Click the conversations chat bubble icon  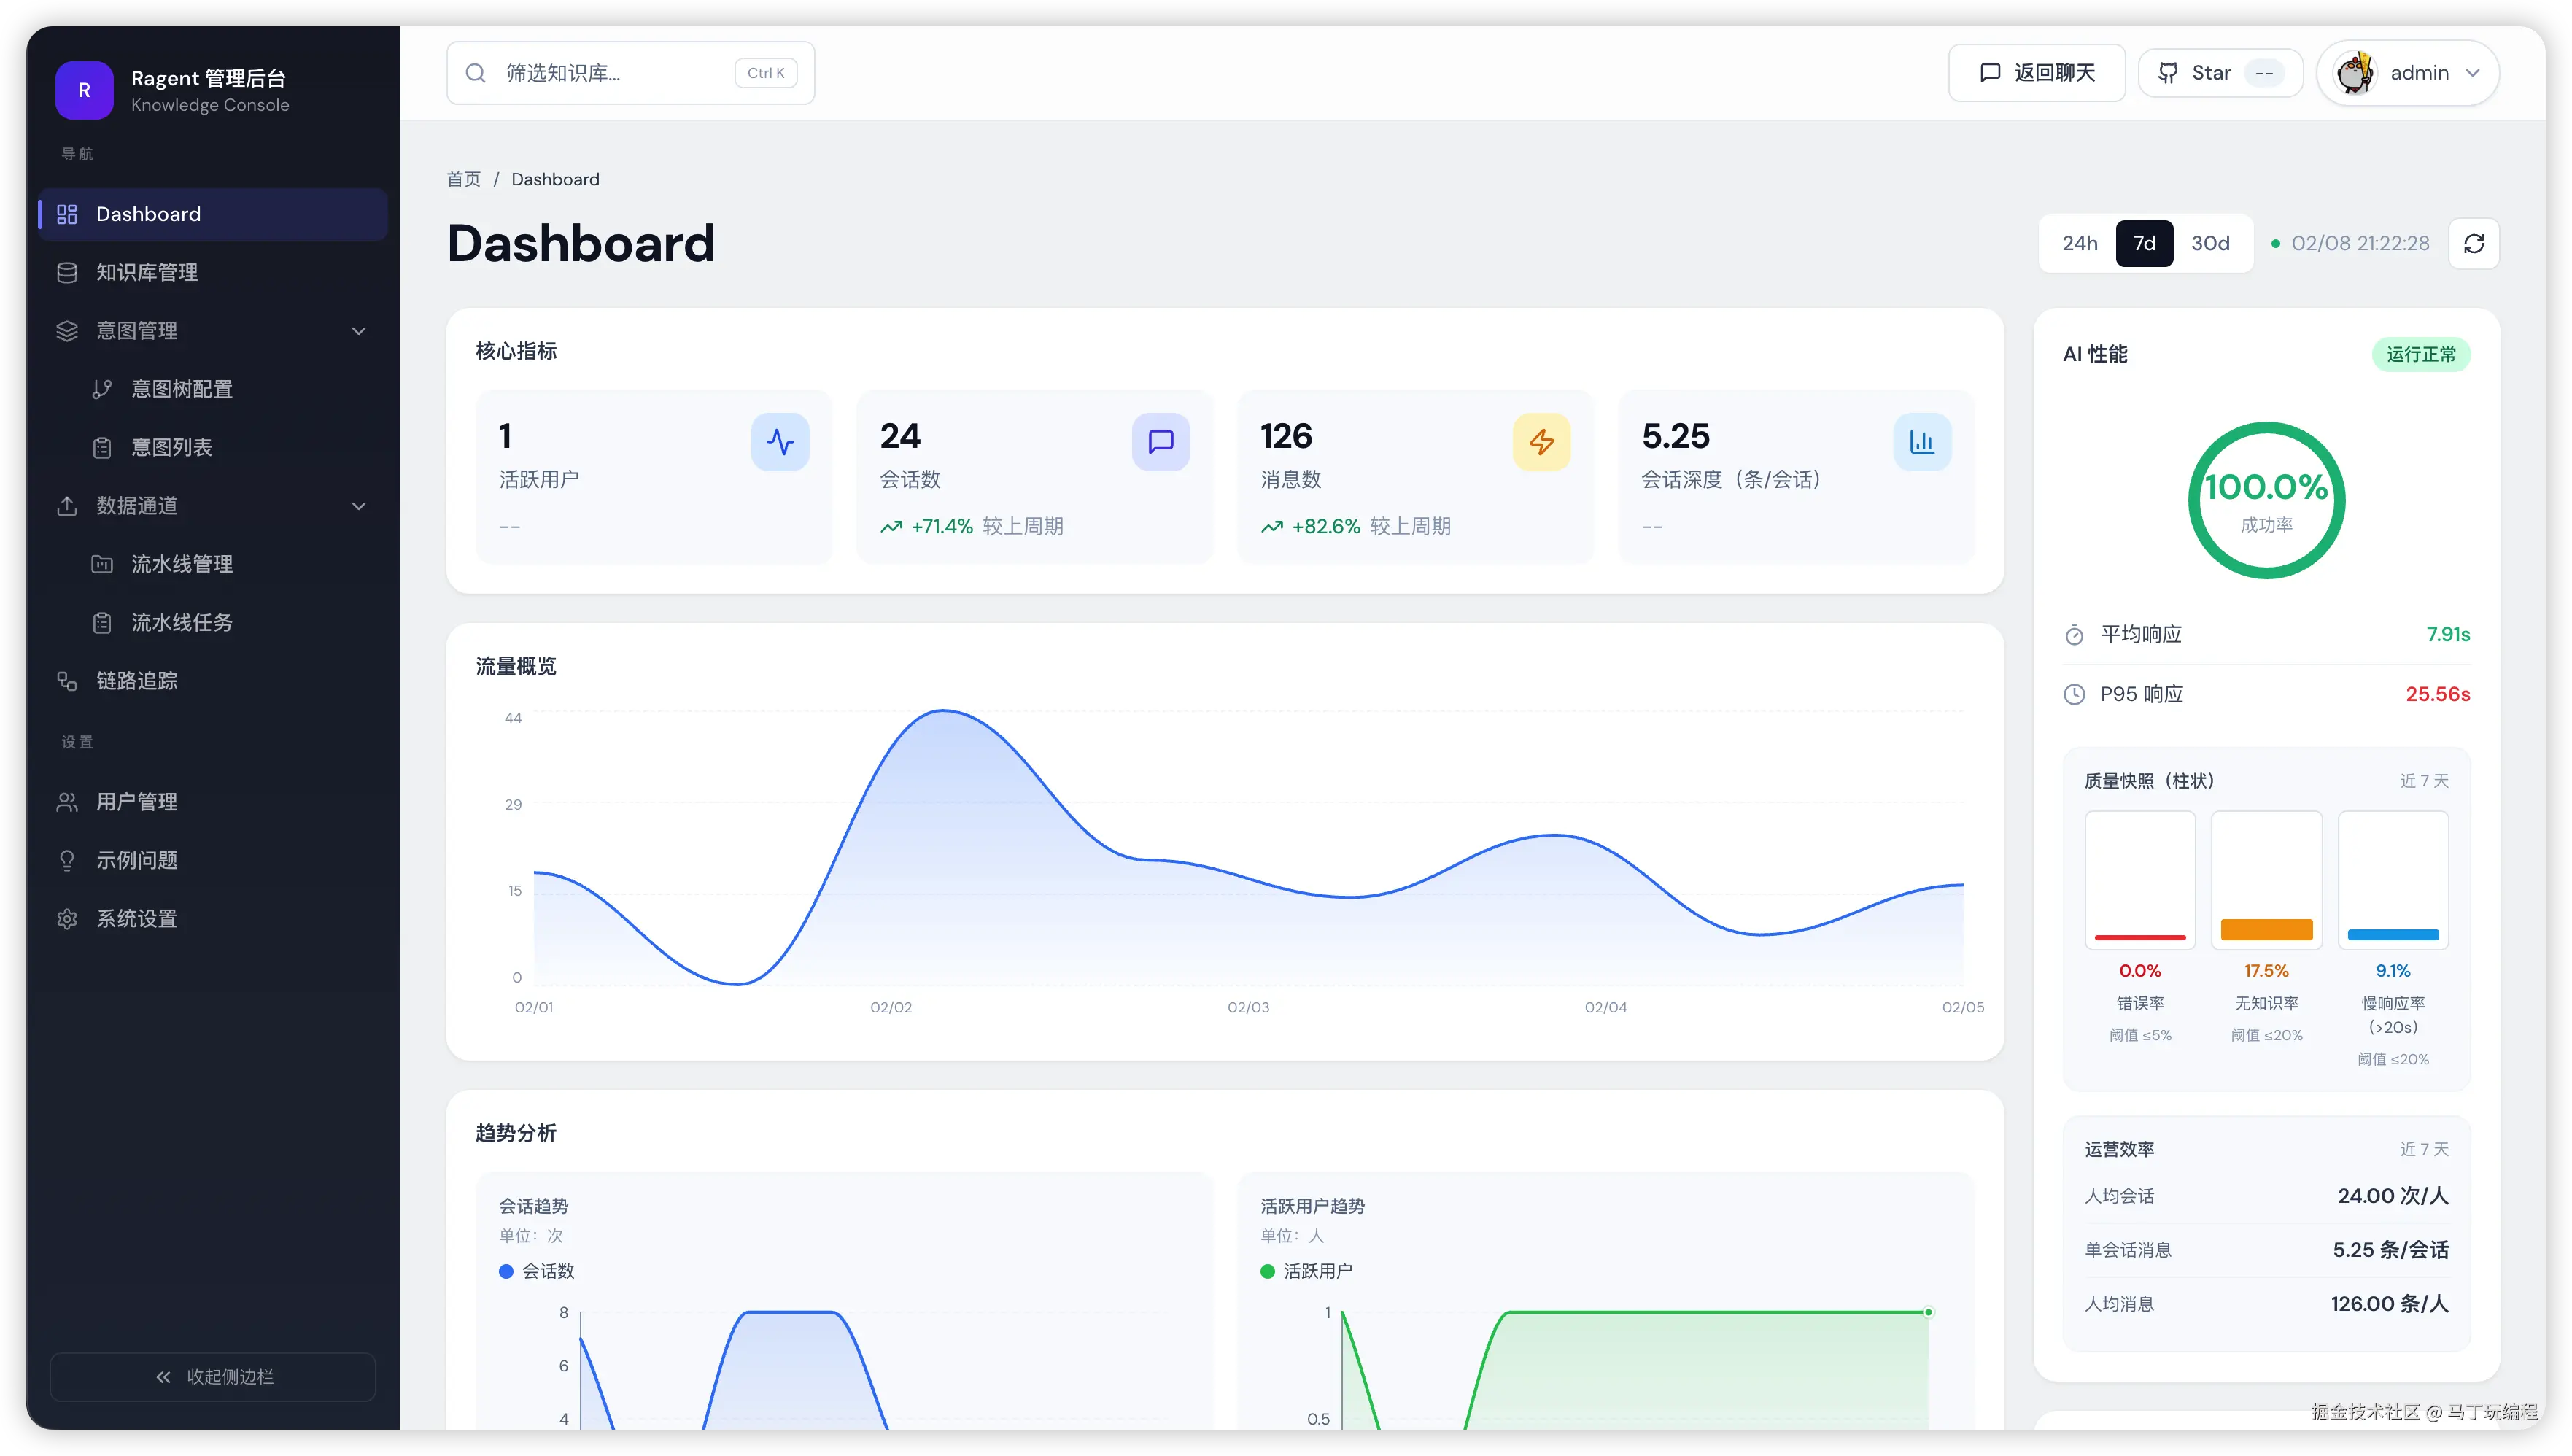tap(1160, 441)
